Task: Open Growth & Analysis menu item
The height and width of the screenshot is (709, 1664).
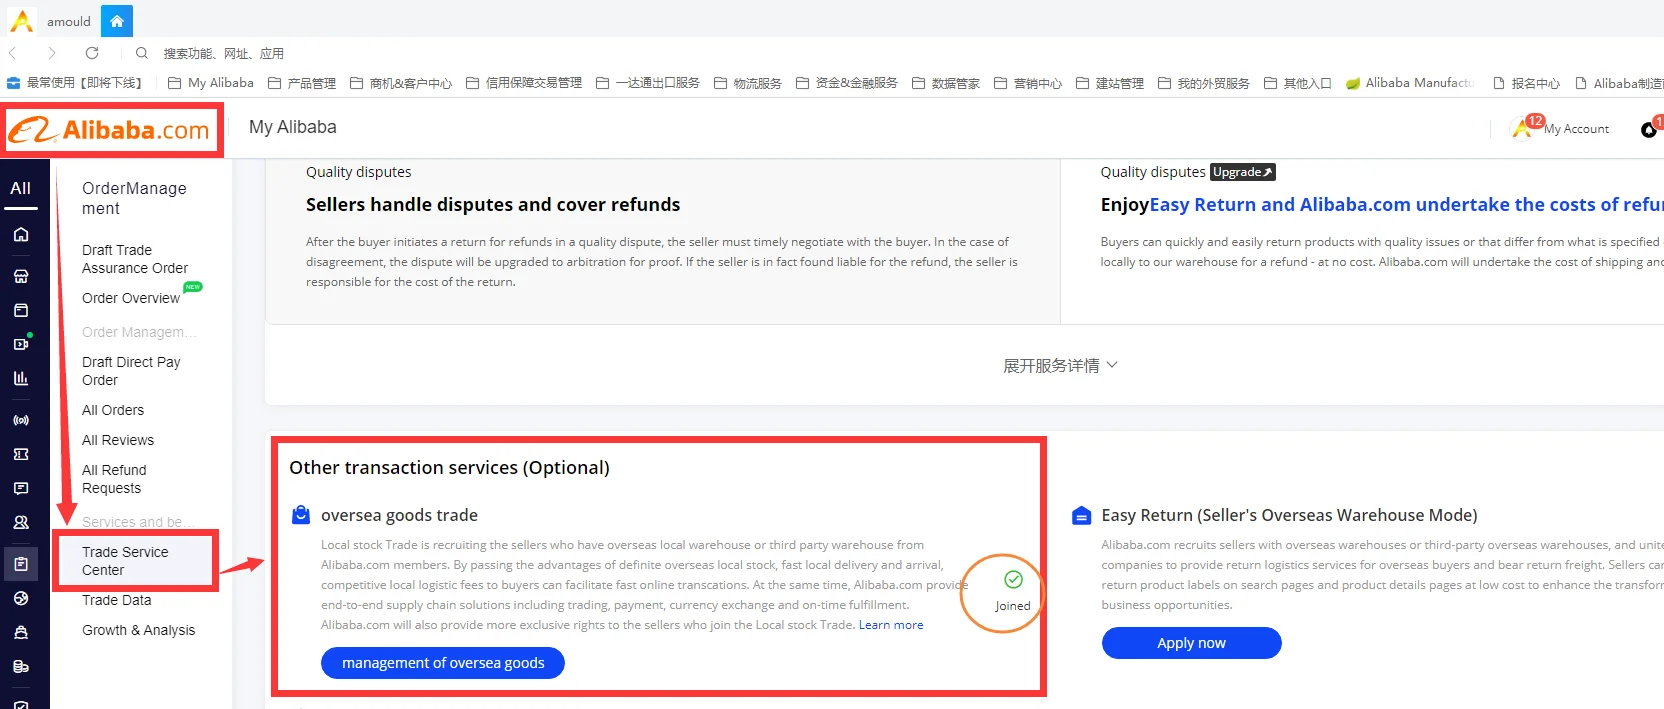Action: point(139,630)
